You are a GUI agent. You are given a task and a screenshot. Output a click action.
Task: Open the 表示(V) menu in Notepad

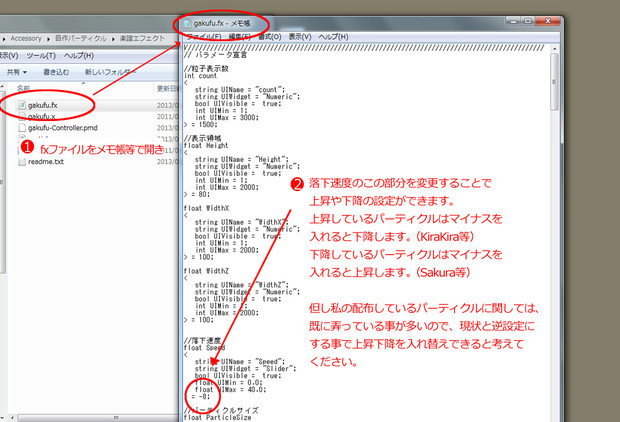(x=300, y=37)
